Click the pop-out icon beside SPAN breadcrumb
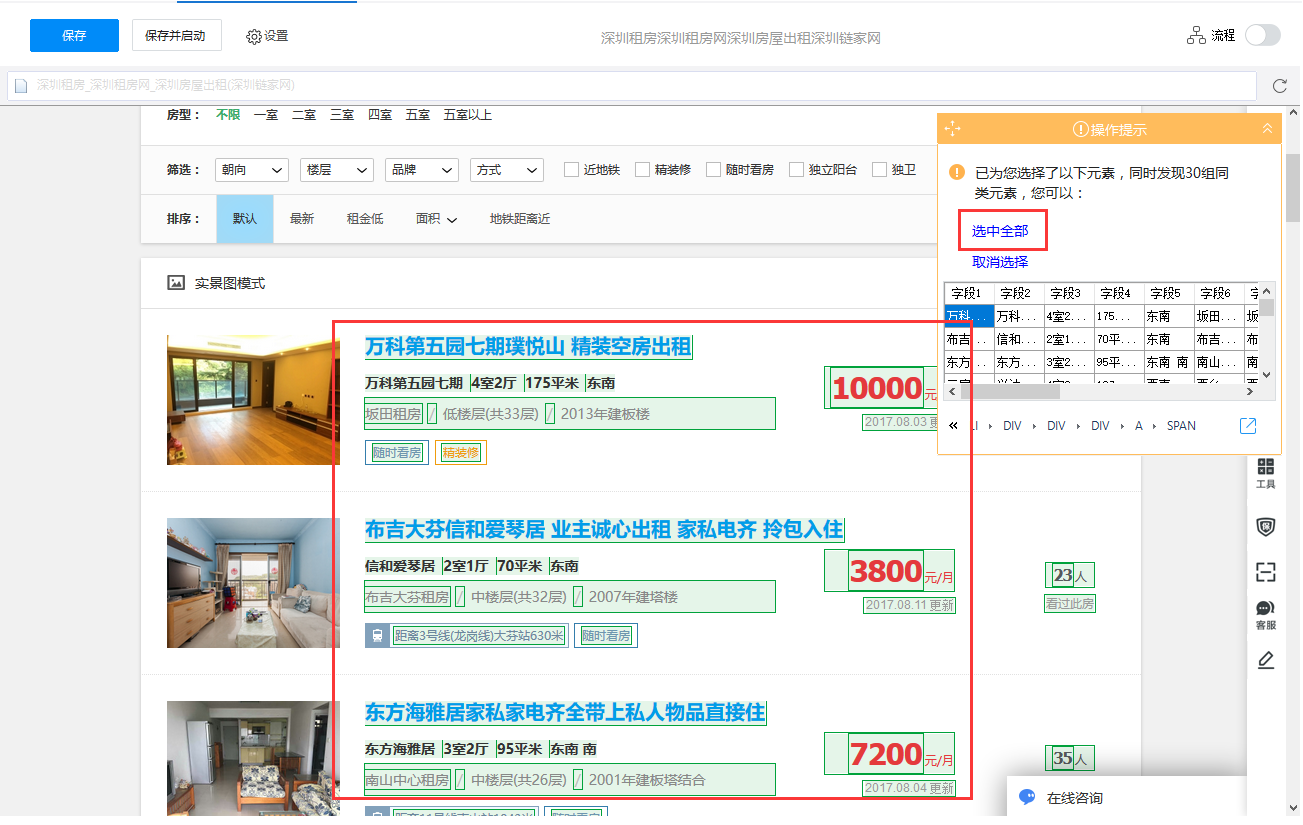The width and height of the screenshot is (1303, 825). click(x=1248, y=426)
